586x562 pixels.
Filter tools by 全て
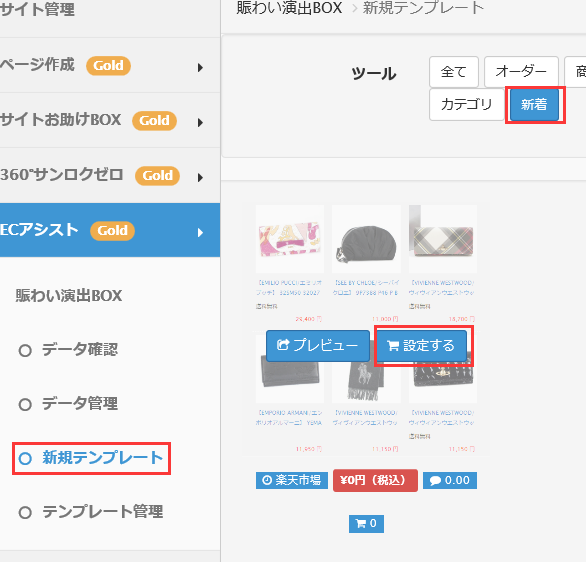pos(454,72)
